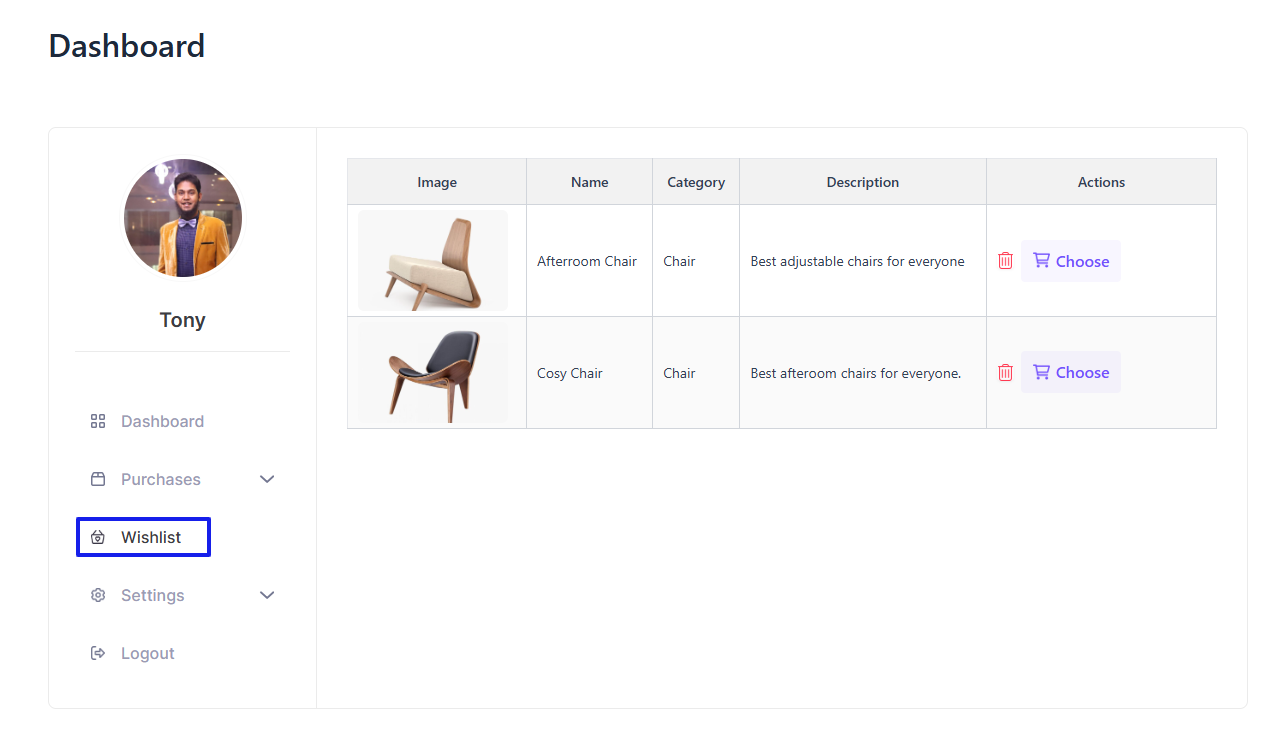Click the Settings gear icon
1283x748 pixels.
click(x=98, y=596)
